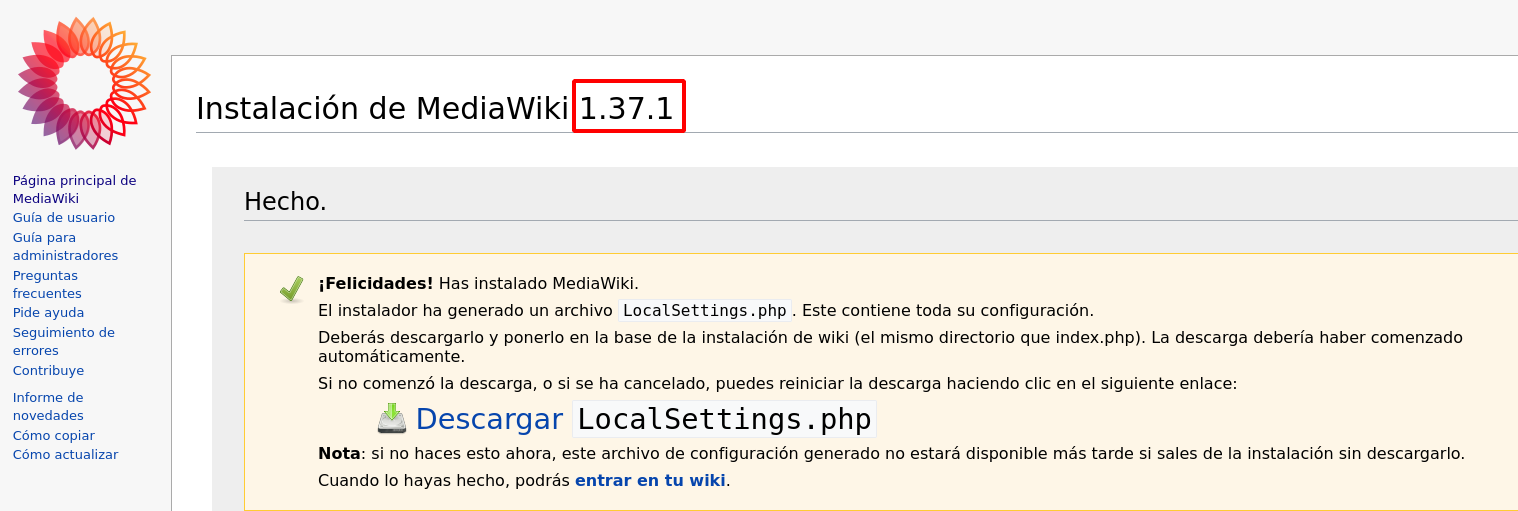Open the Guía de usuario link
The height and width of the screenshot is (511, 1518).
tap(64, 217)
